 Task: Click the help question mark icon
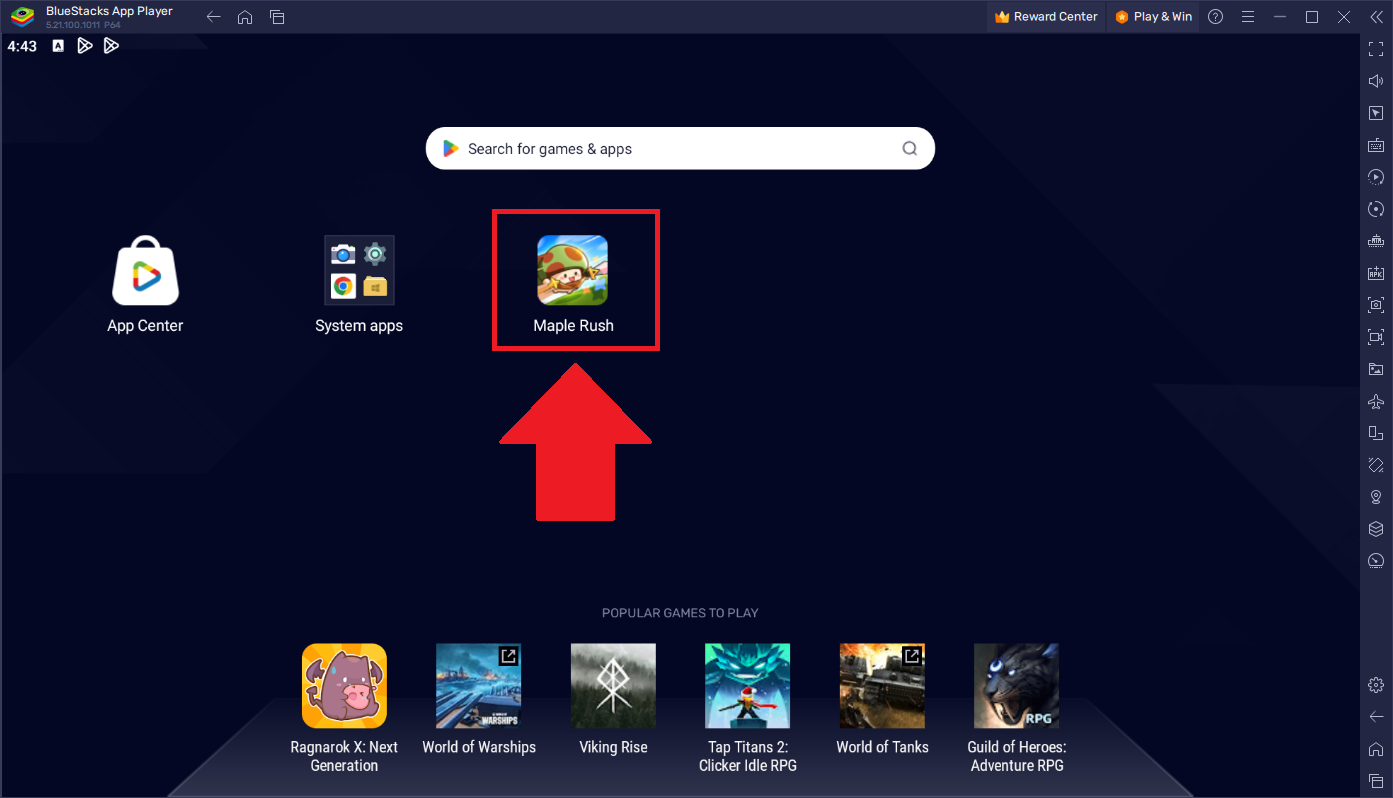(x=1215, y=17)
